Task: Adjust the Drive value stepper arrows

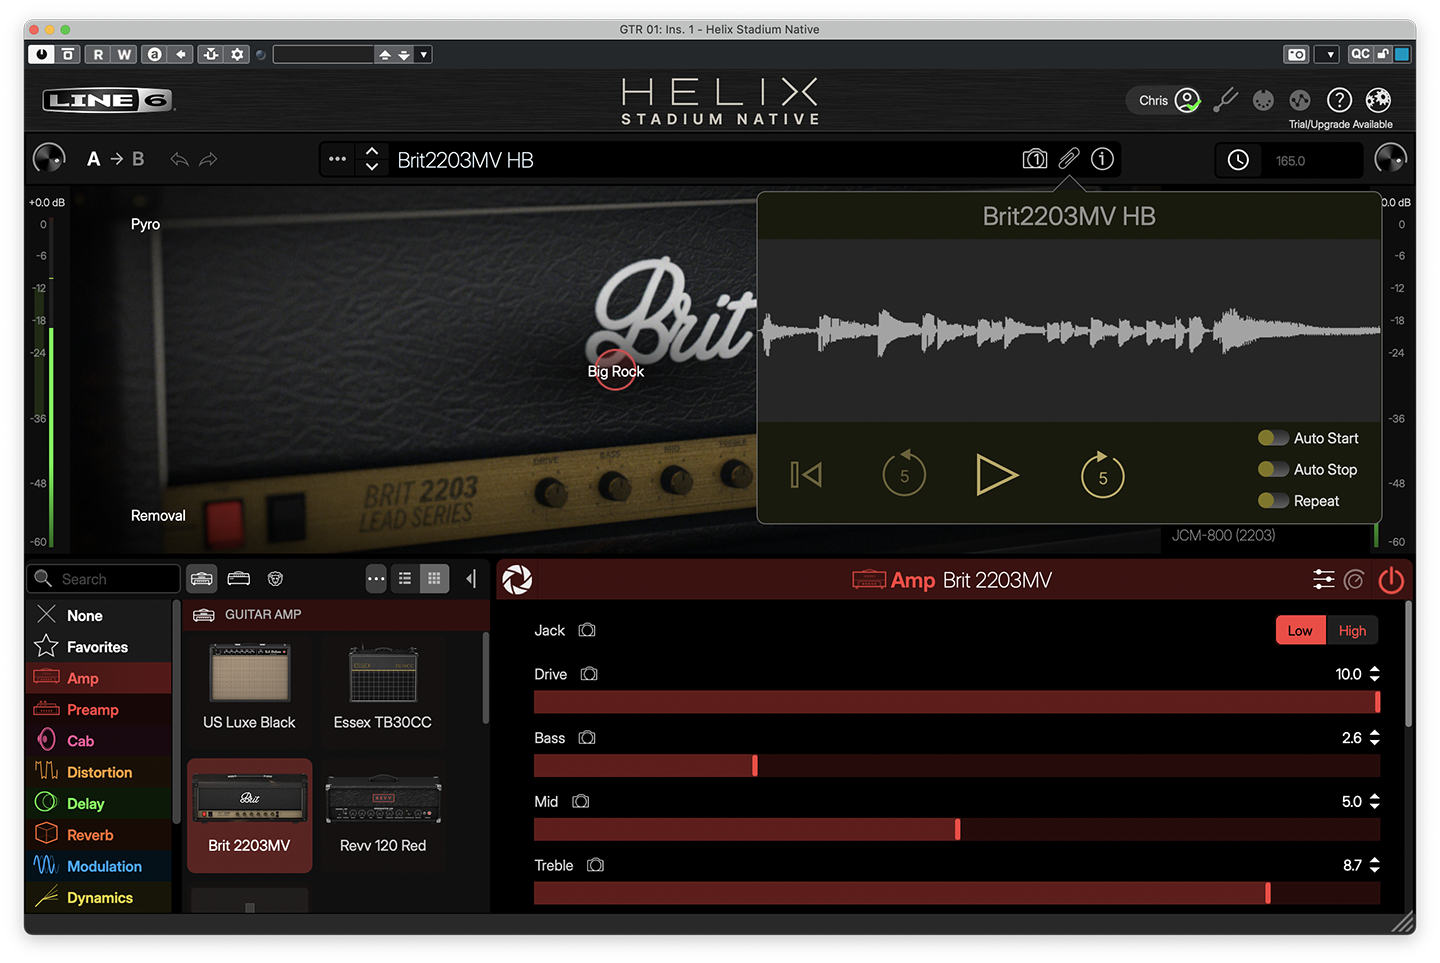Action: (1375, 674)
